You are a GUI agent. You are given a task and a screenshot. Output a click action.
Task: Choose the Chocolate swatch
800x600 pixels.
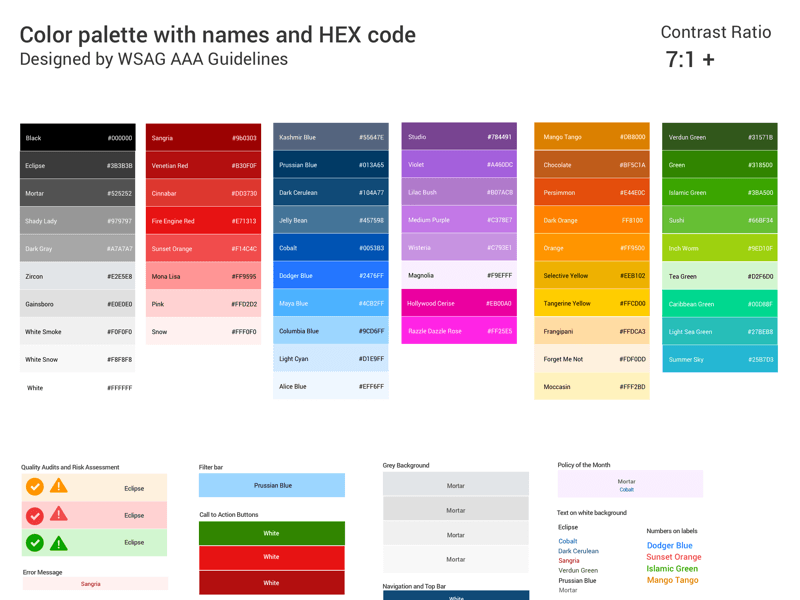pyautogui.click(x=592, y=164)
